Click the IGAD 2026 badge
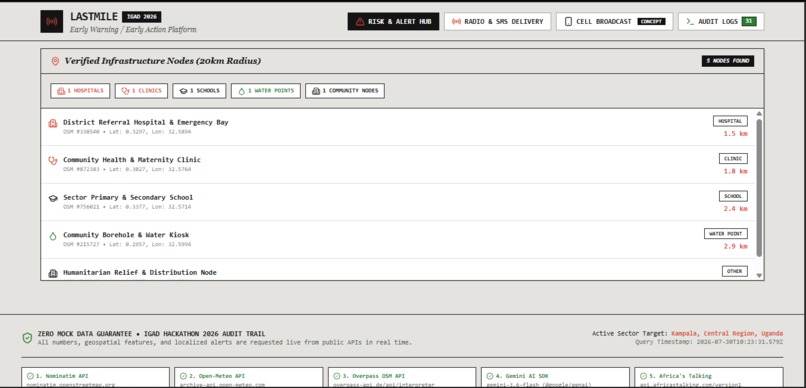This screenshot has width=806, height=388. coord(141,17)
